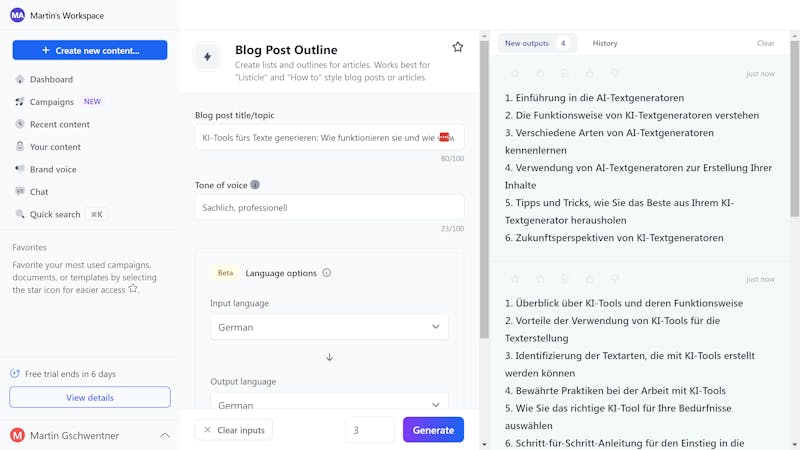The height and width of the screenshot is (450, 800).
Task: Thumbs down the first output
Action: click(615, 73)
